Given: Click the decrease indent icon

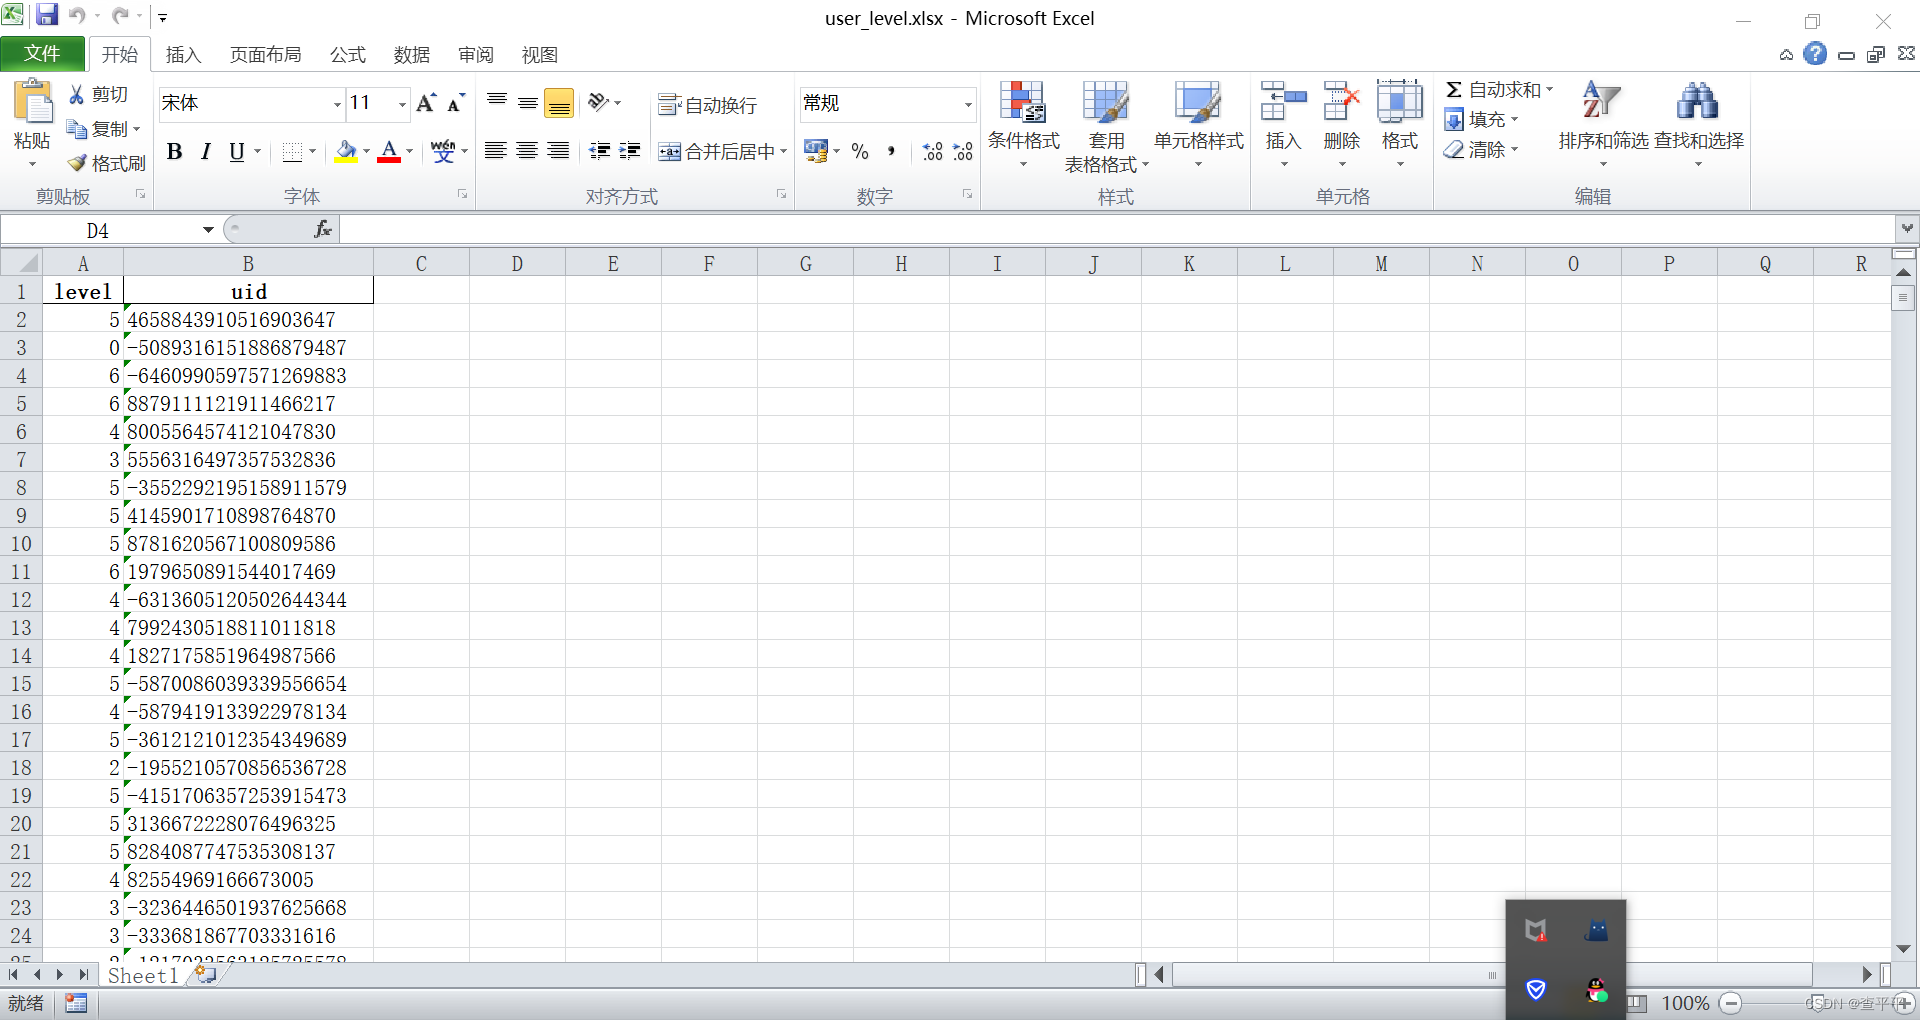Looking at the screenshot, I should pyautogui.click(x=600, y=151).
